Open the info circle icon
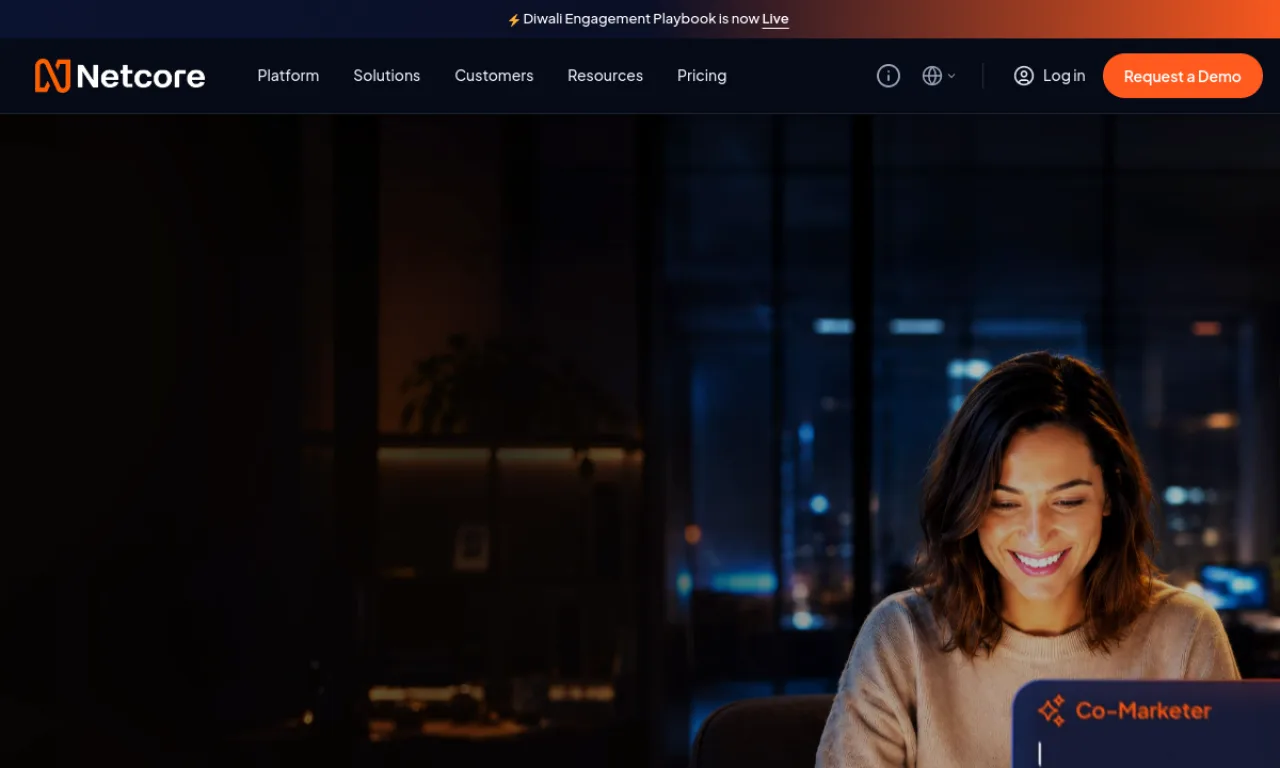The height and width of the screenshot is (768, 1280). coord(888,76)
